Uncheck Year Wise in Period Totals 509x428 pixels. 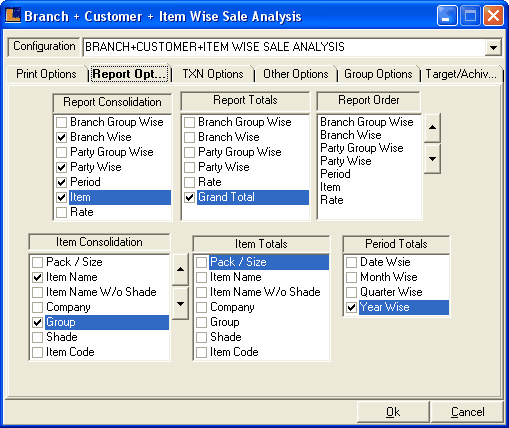tap(351, 307)
